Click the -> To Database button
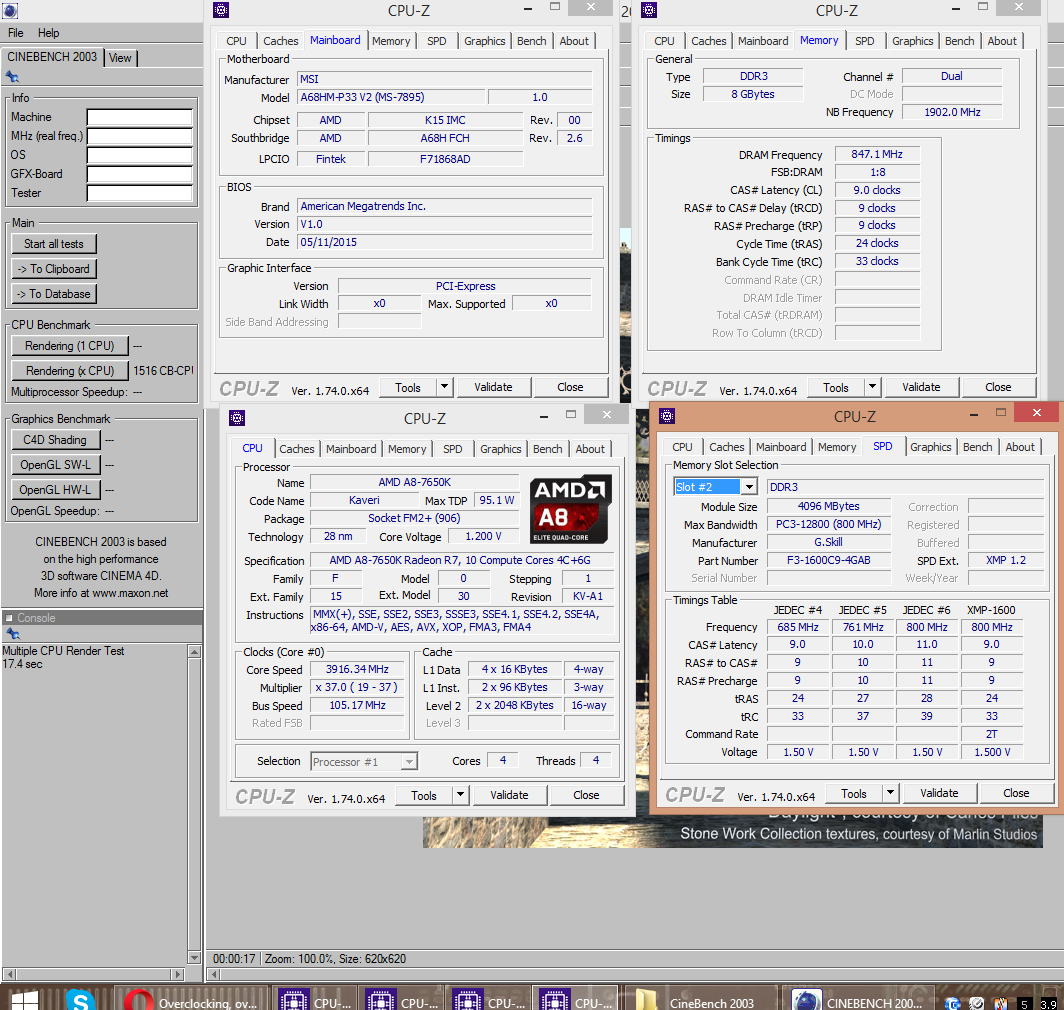 pyautogui.click(x=54, y=294)
